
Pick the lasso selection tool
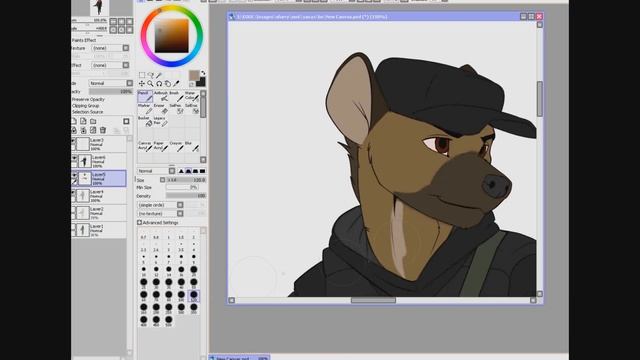tap(151, 75)
